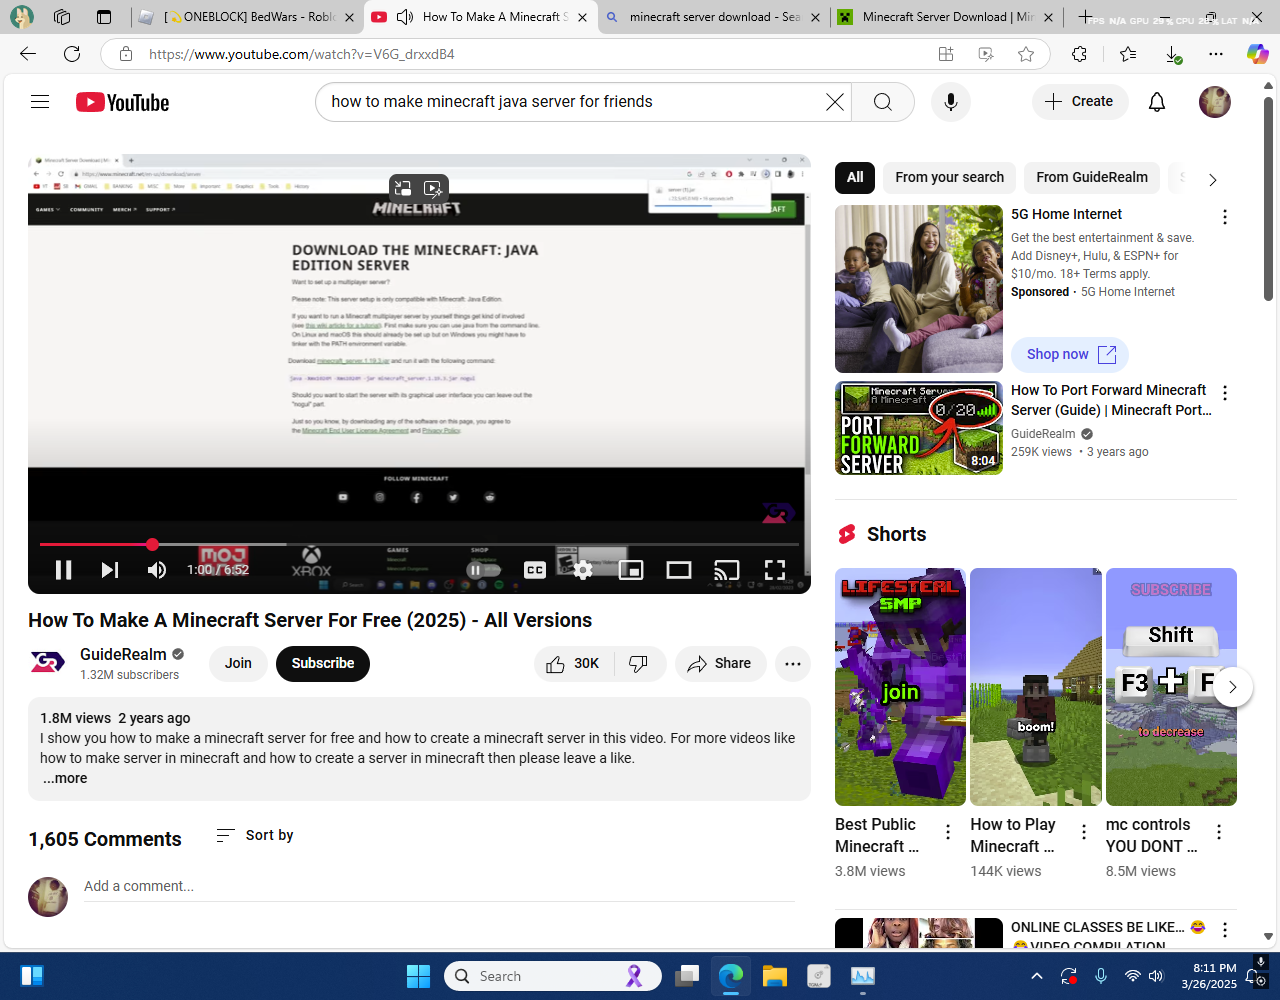
Task: Show hidden system tray icons
Action: click(x=1037, y=976)
